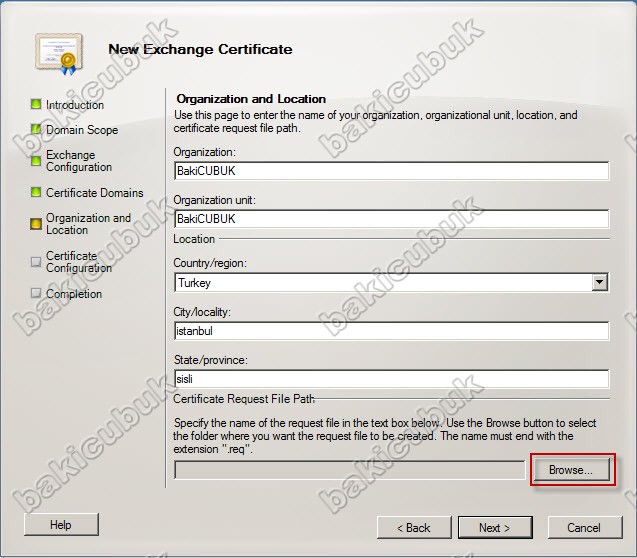Click the Certificate Request File Path label
The height and width of the screenshot is (558, 637).
pos(244,399)
